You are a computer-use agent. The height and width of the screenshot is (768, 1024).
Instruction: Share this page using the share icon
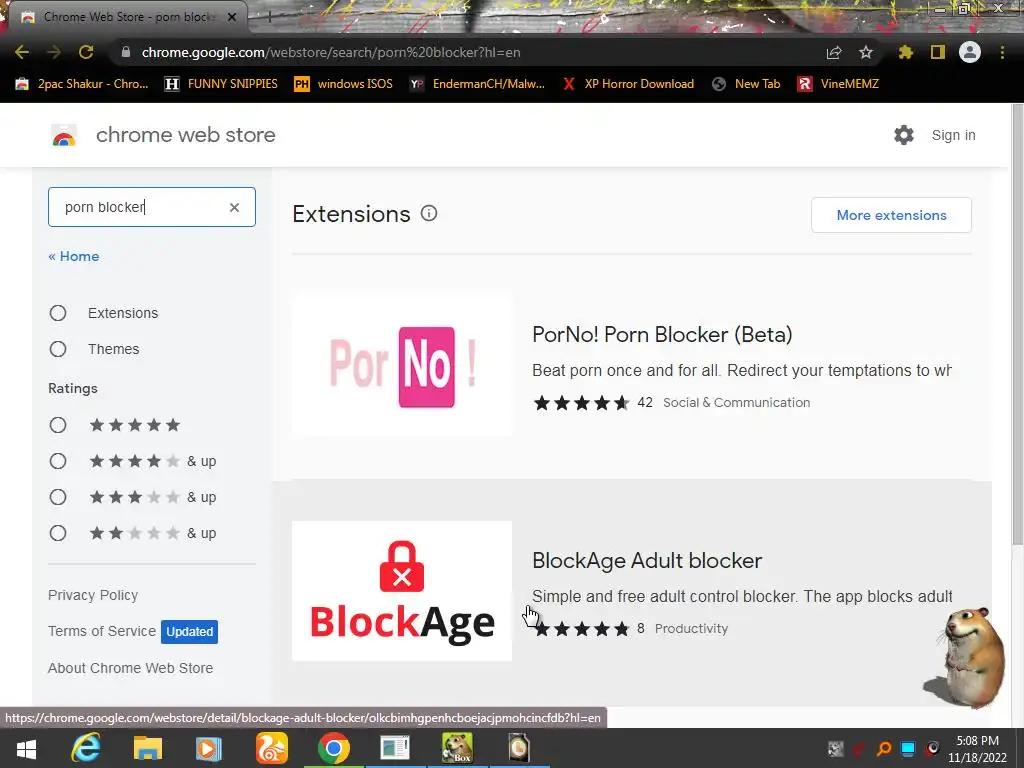click(x=834, y=52)
